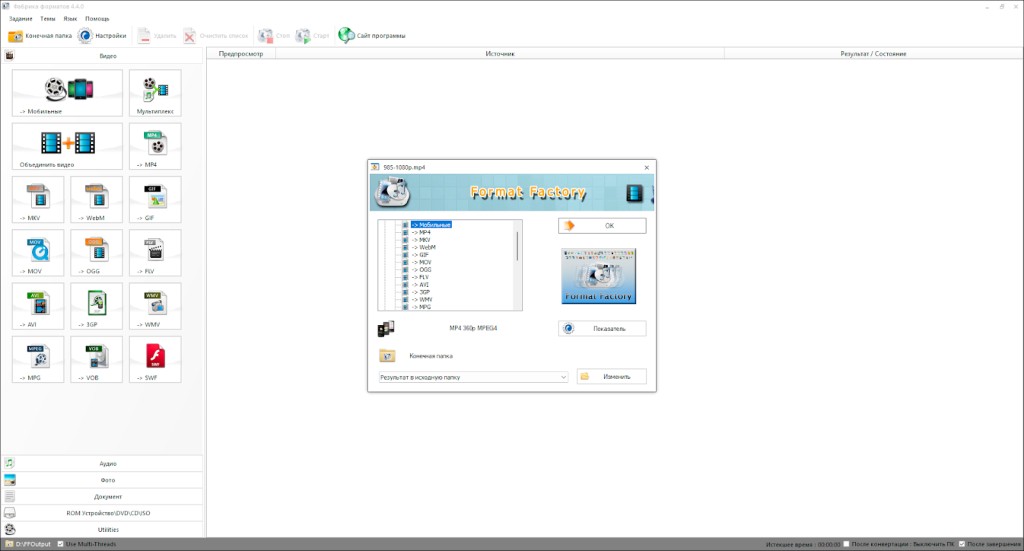This screenshot has width=1024, height=551.
Task: Select -> MOV in dialog tree
Action: (x=421, y=262)
